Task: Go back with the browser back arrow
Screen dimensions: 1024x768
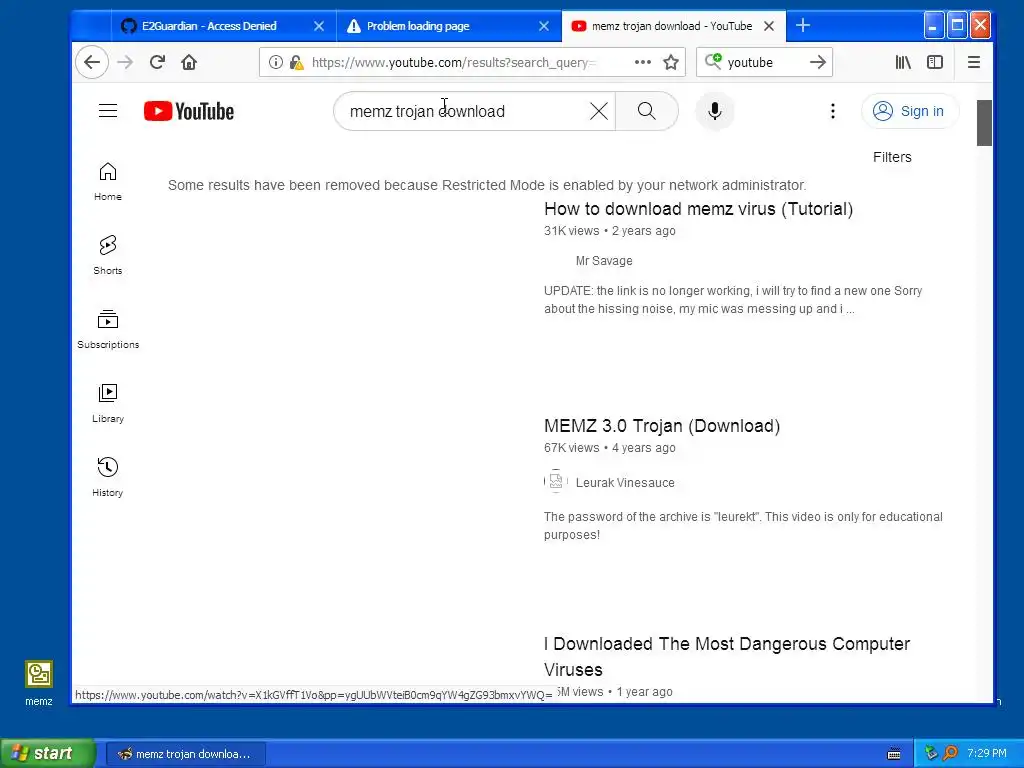Action: click(91, 63)
